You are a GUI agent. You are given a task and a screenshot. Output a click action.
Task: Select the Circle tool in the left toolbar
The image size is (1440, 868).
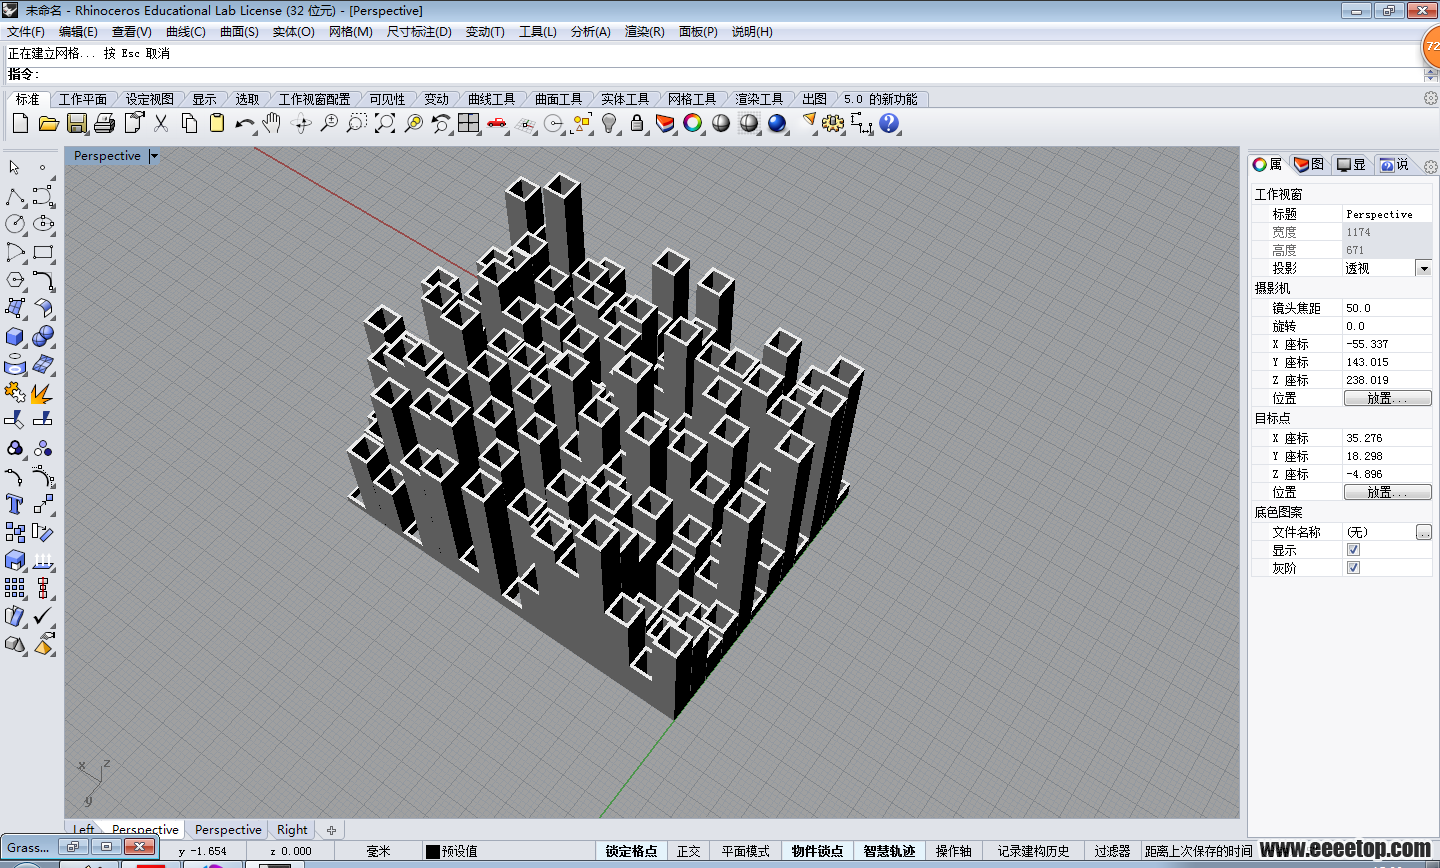tap(15, 224)
